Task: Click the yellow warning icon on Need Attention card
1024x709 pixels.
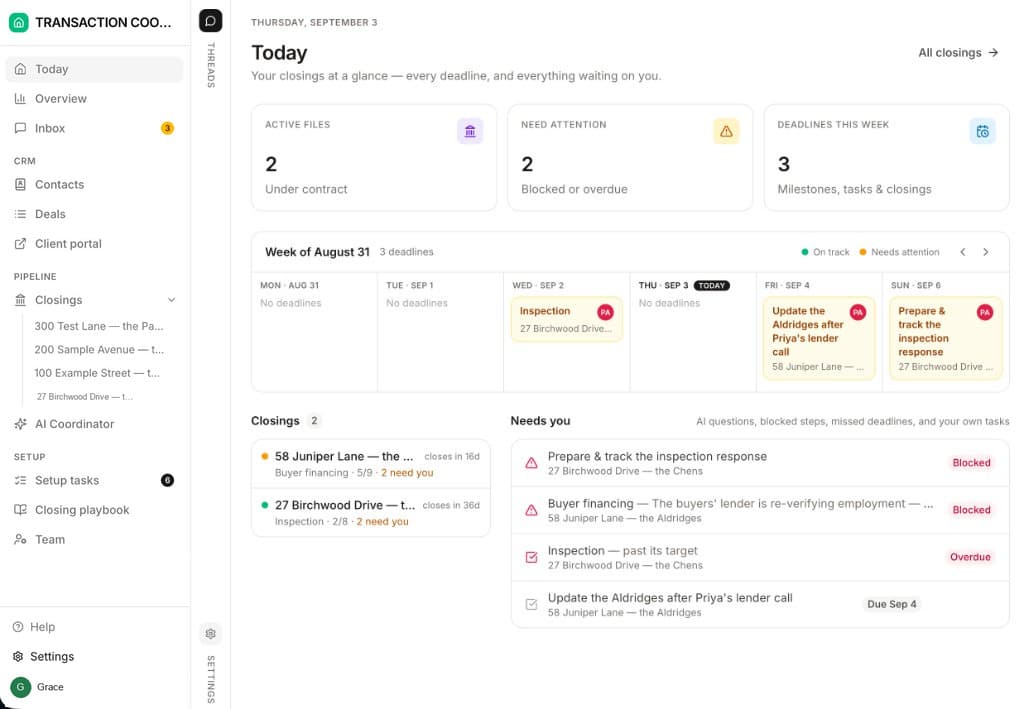Action: point(726,131)
